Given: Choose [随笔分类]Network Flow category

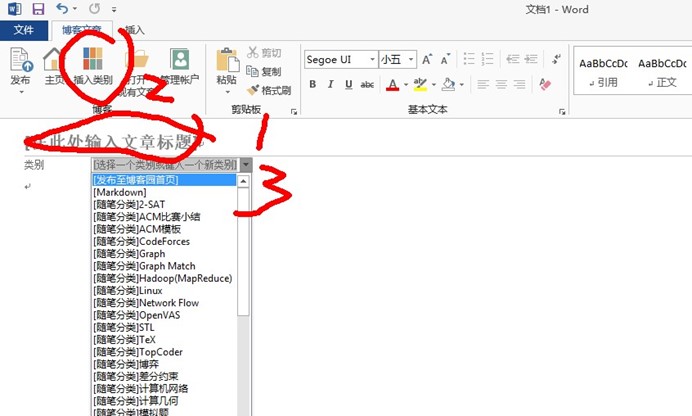Looking at the screenshot, I should coord(164,303).
